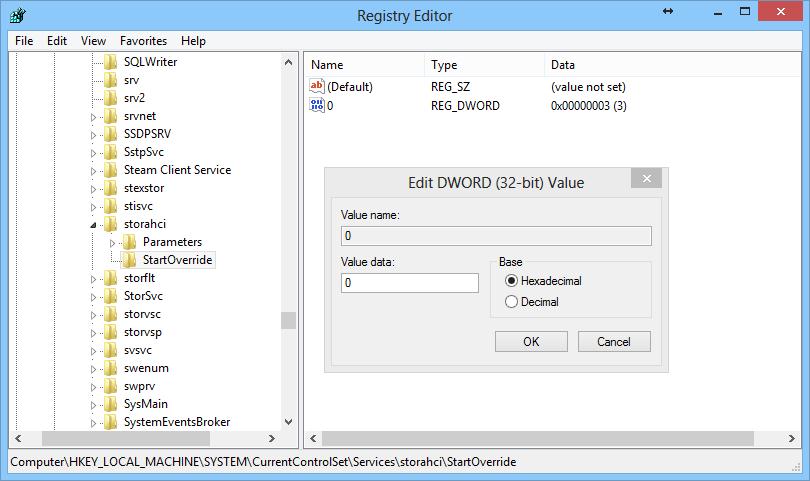Click the Steam Client Service folder icon
810x481 pixels.
point(111,170)
